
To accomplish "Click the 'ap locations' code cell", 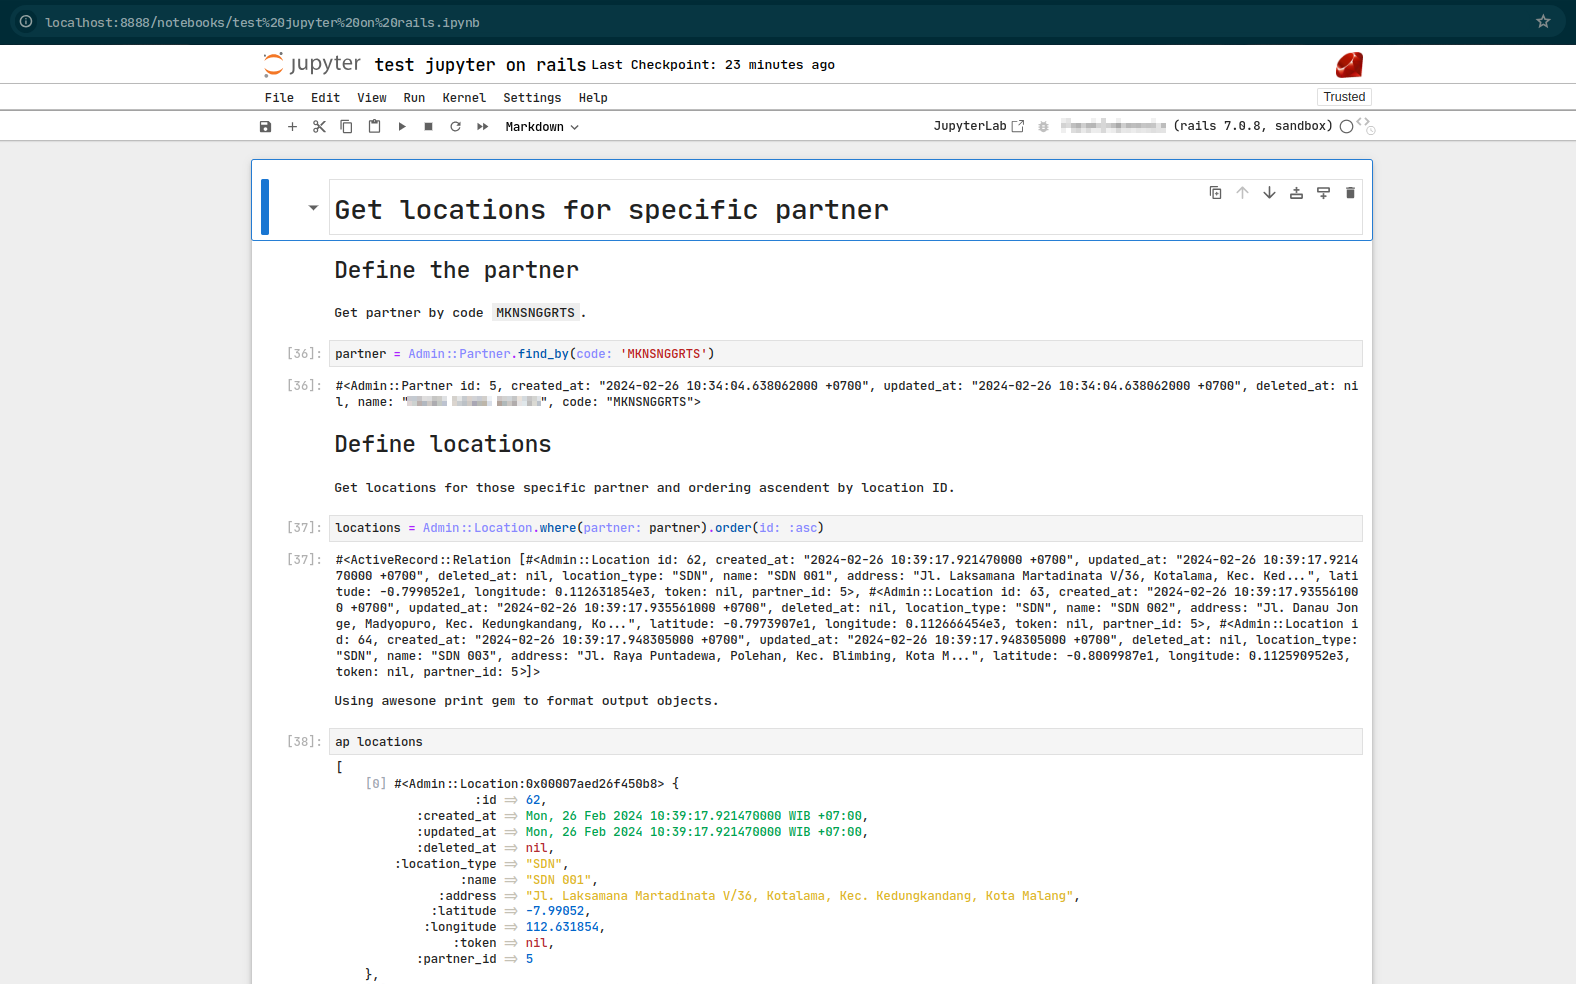I will tap(845, 742).
